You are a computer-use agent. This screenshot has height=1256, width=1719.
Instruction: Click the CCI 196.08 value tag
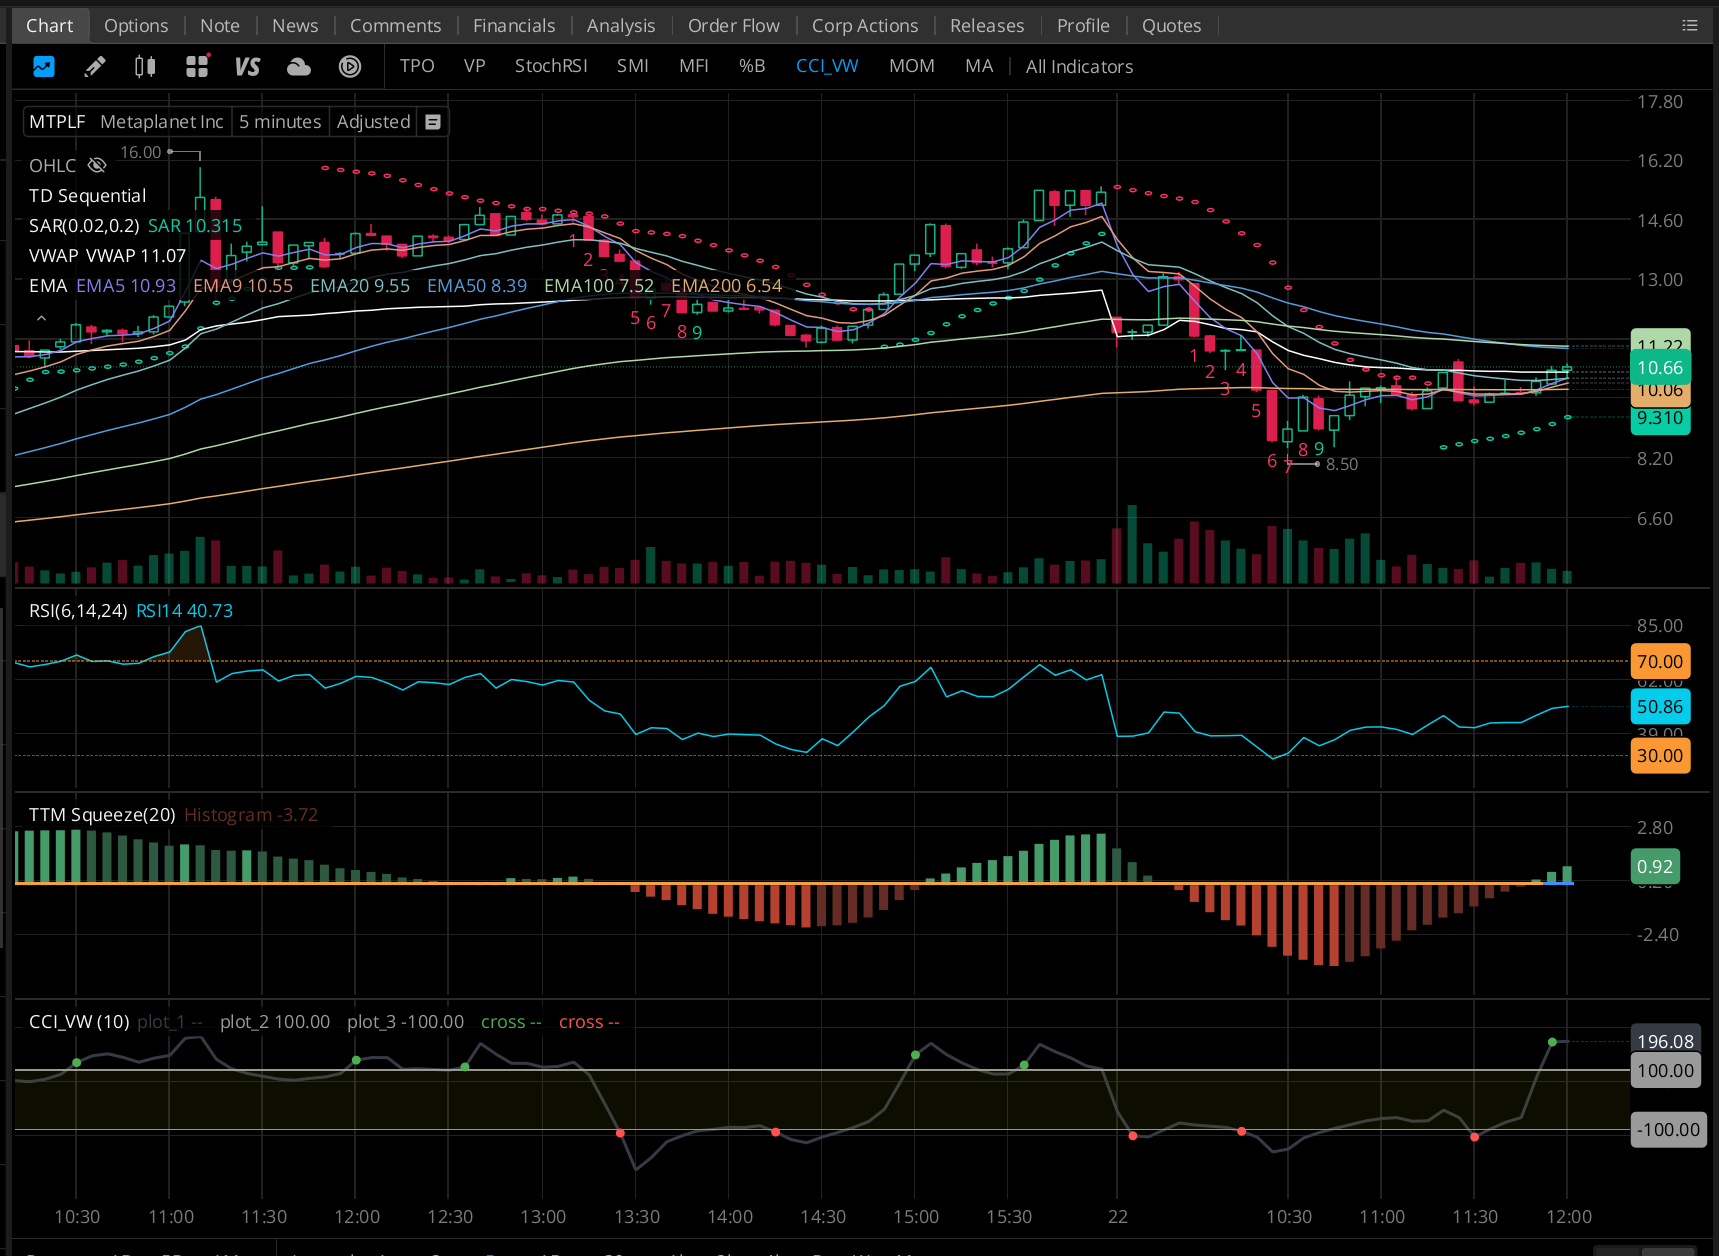1666,1040
